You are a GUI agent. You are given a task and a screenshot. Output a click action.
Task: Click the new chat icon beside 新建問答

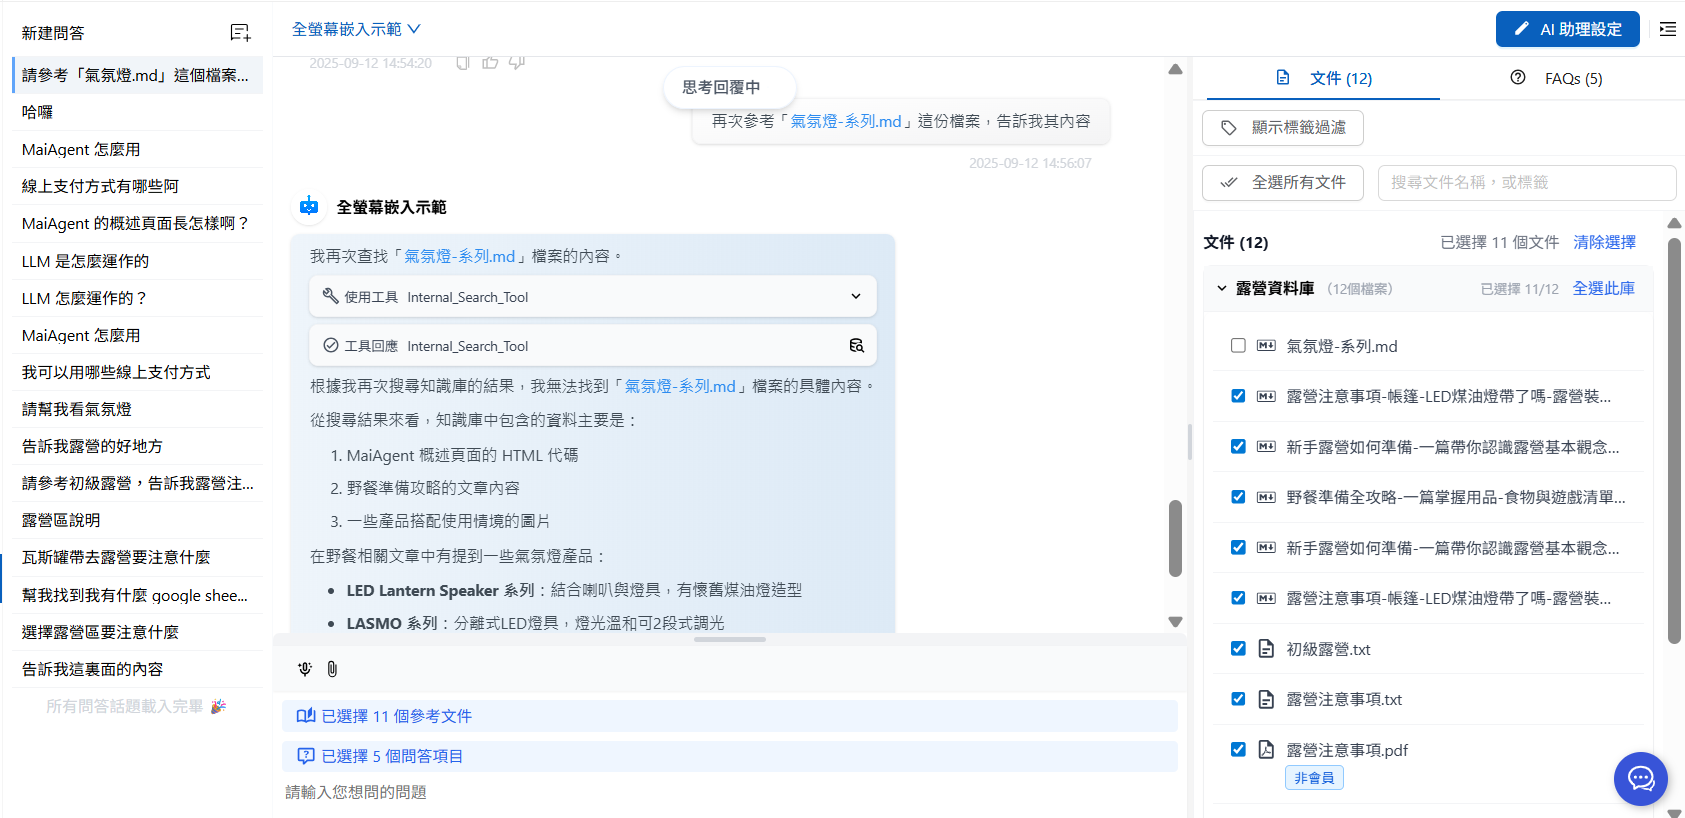point(240,33)
